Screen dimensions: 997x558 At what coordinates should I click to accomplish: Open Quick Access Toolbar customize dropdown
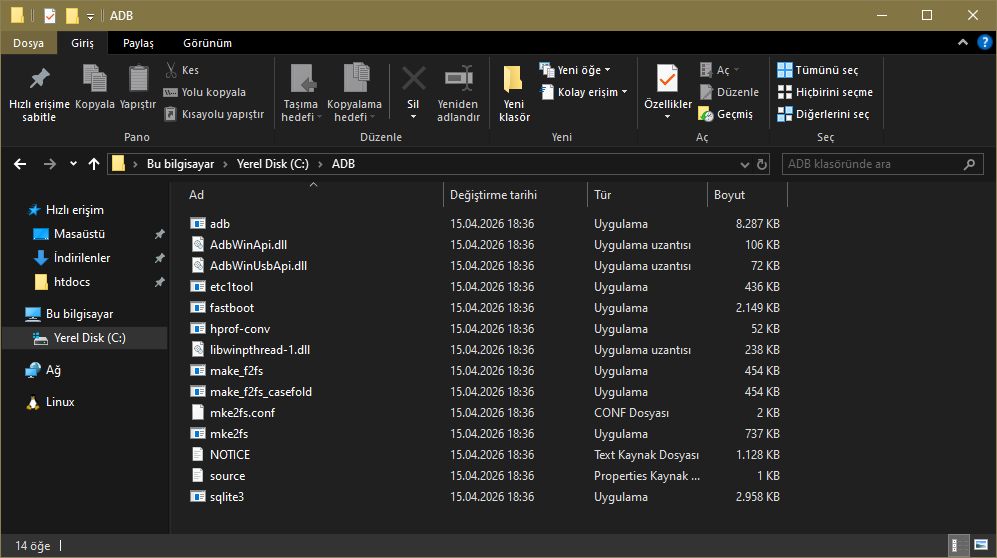[x=90, y=16]
